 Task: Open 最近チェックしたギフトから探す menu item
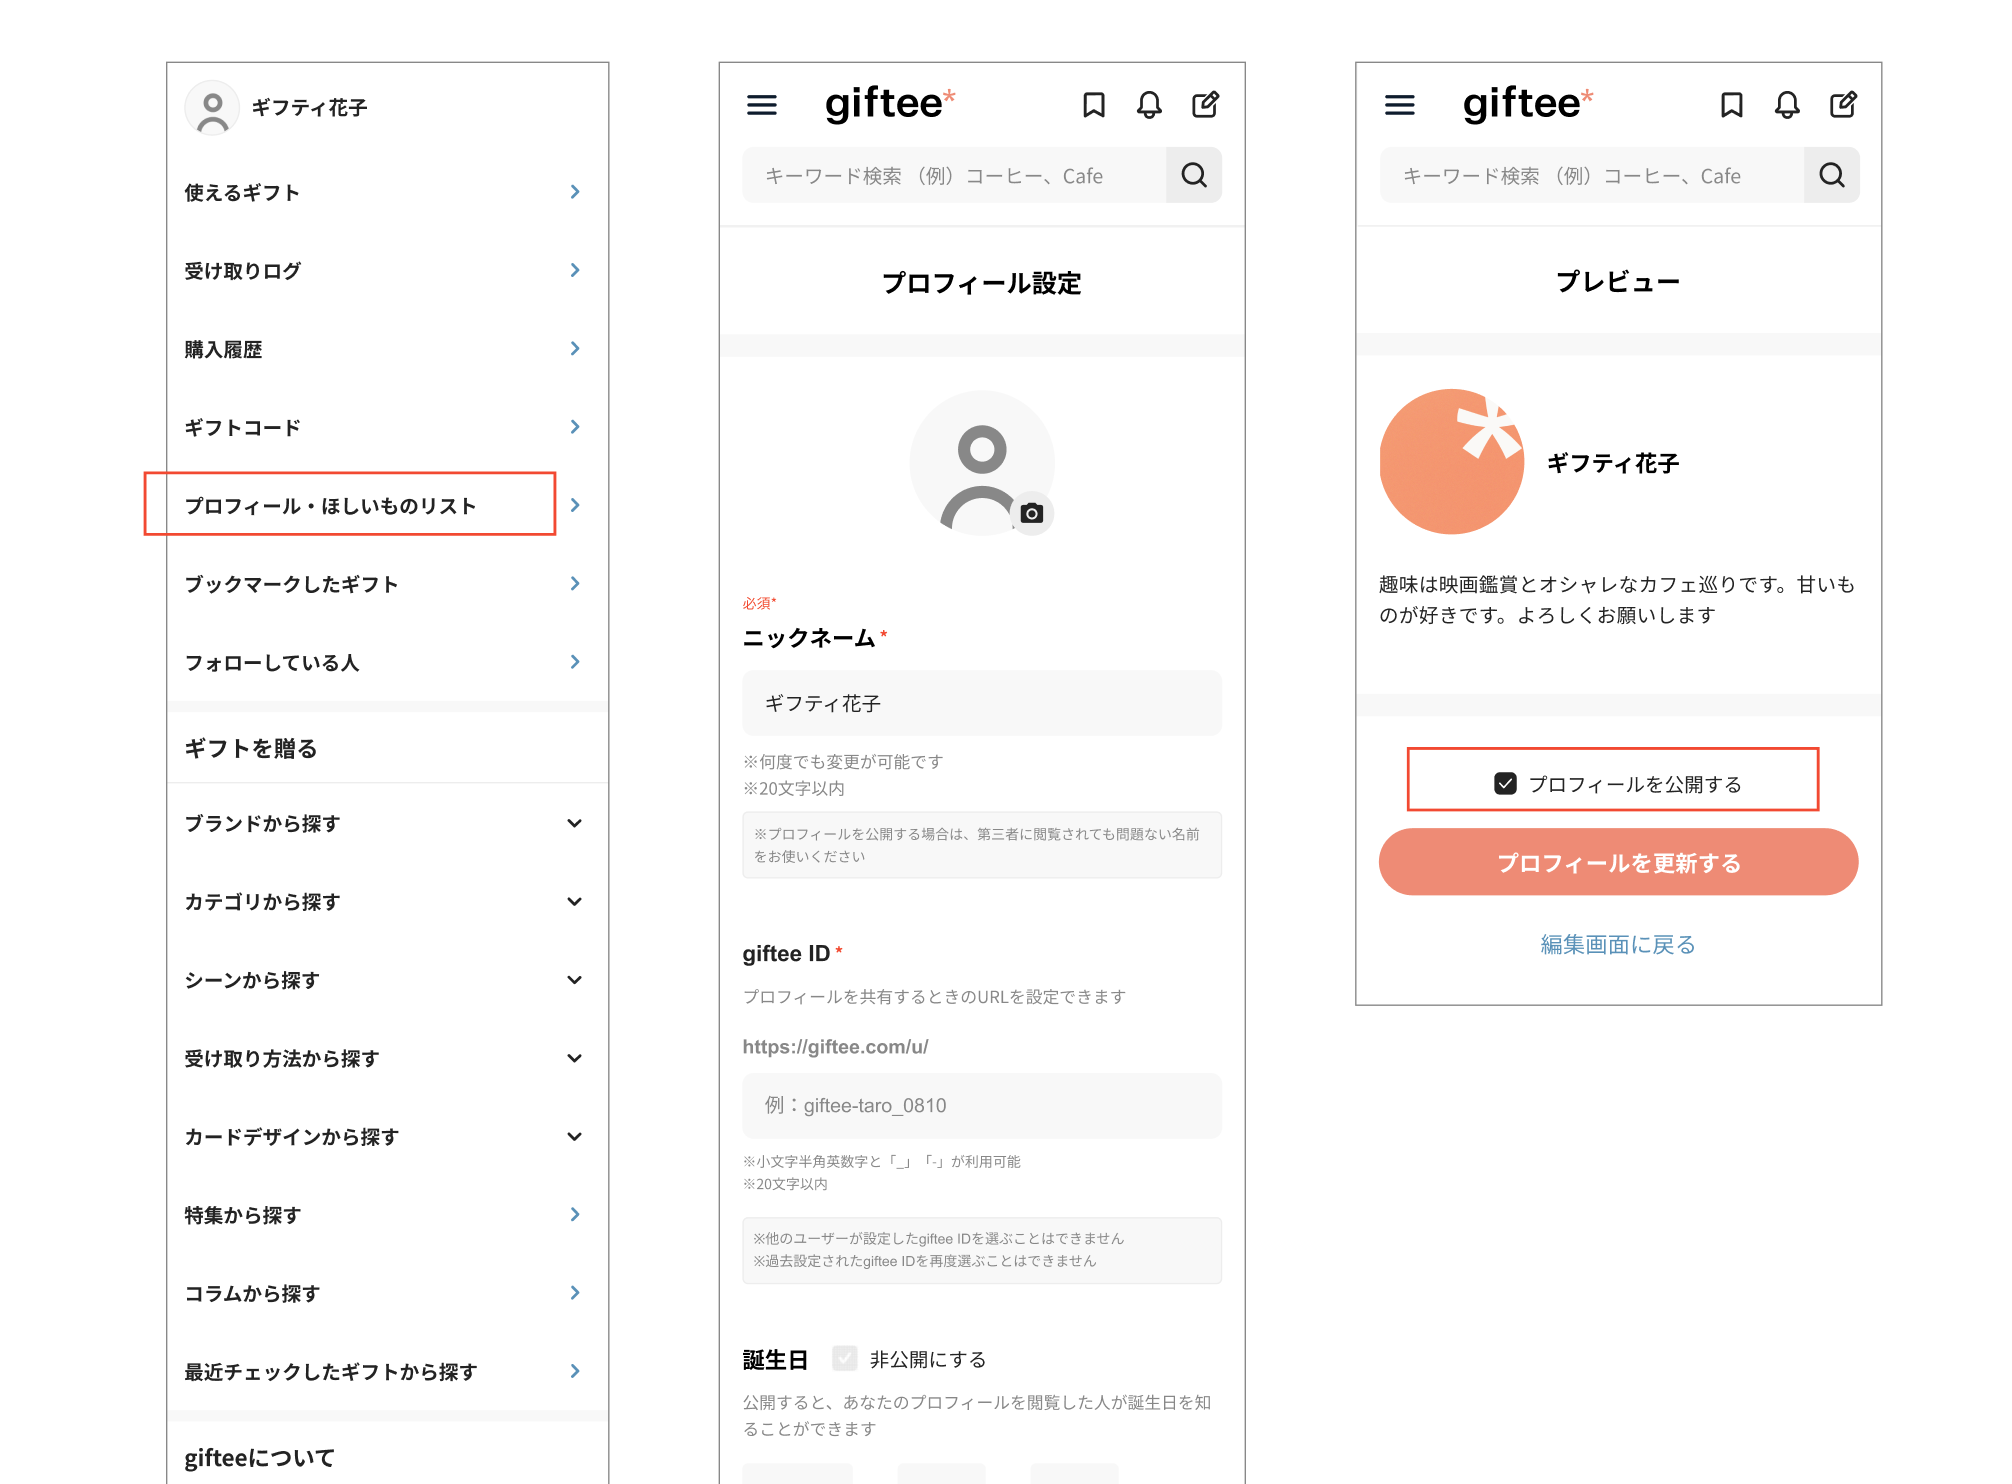click(x=387, y=1372)
